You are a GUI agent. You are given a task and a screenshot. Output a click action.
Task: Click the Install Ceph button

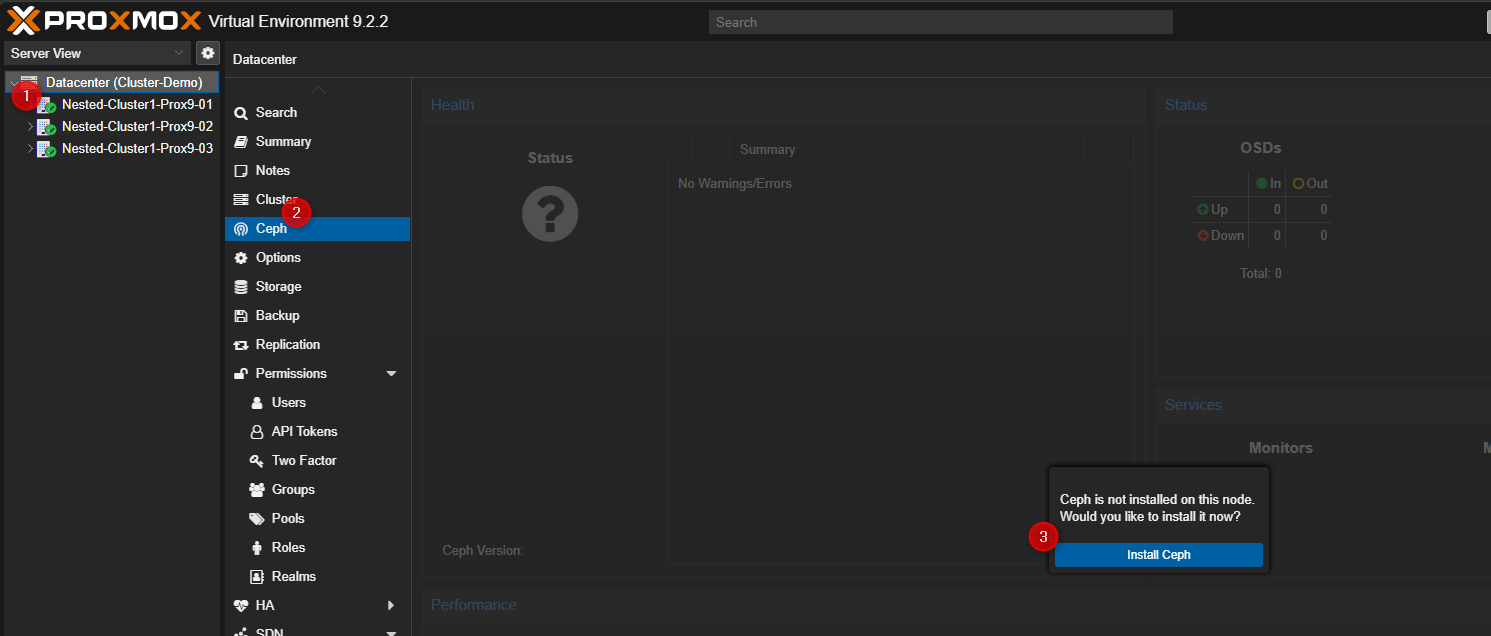pyautogui.click(x=1159, y=555)
